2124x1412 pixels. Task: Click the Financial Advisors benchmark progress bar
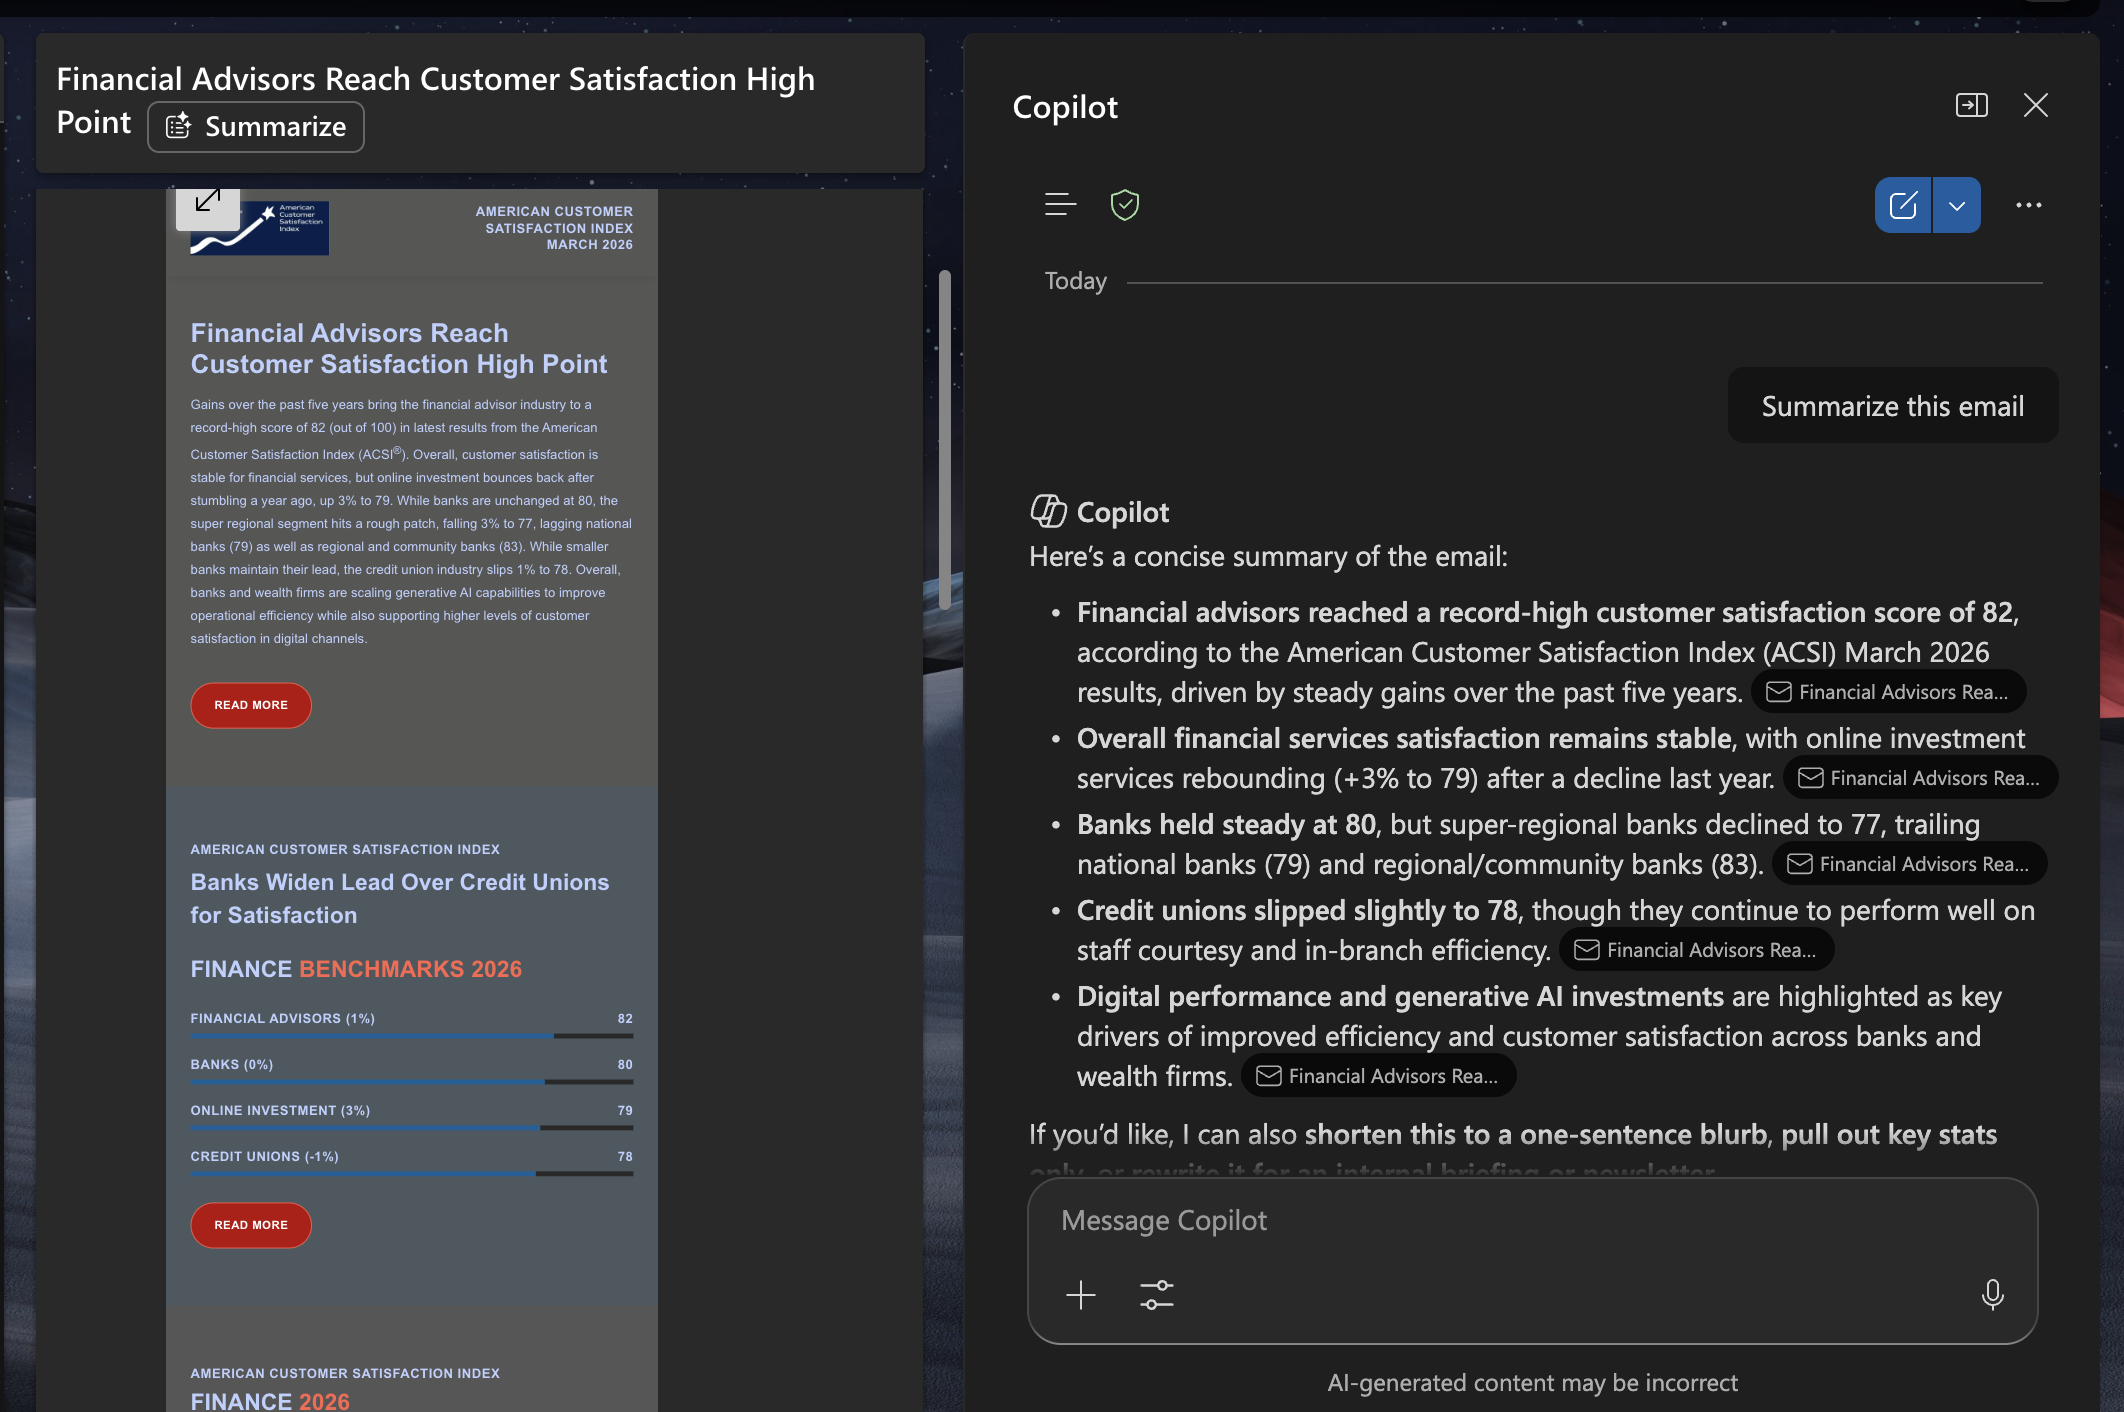(x=411, y=1036)
